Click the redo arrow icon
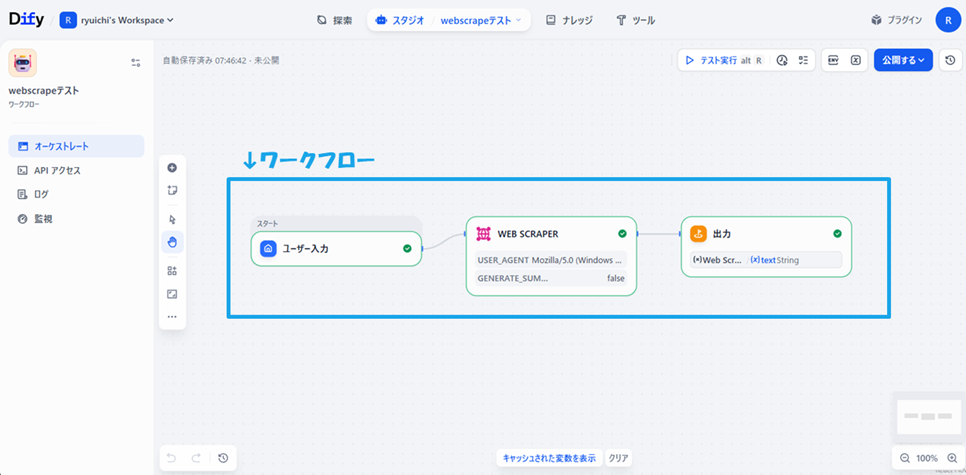966x475 pixels. 196,458
